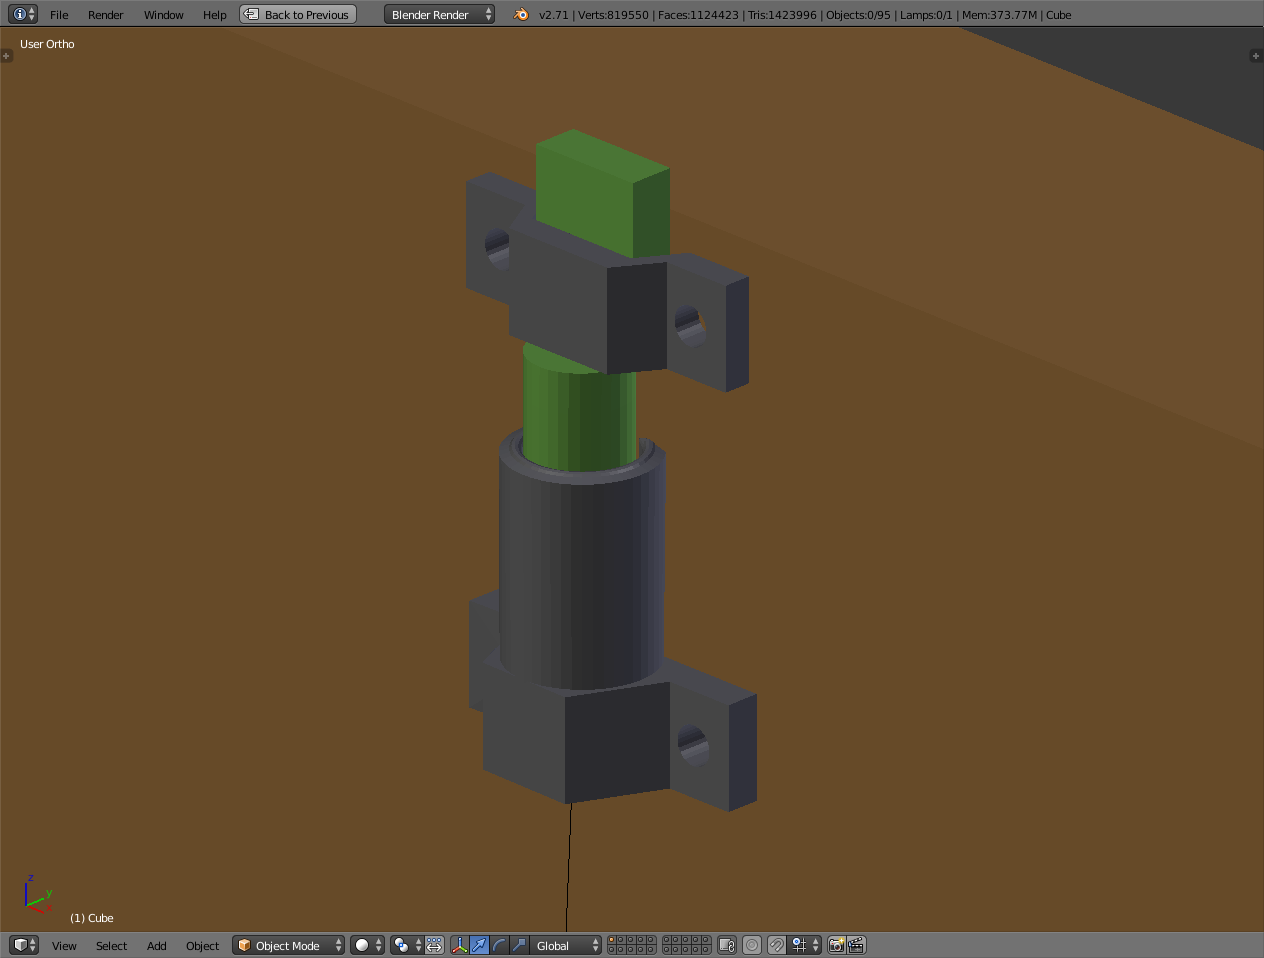Click the Blender logo icon

(x=521, y=14)
